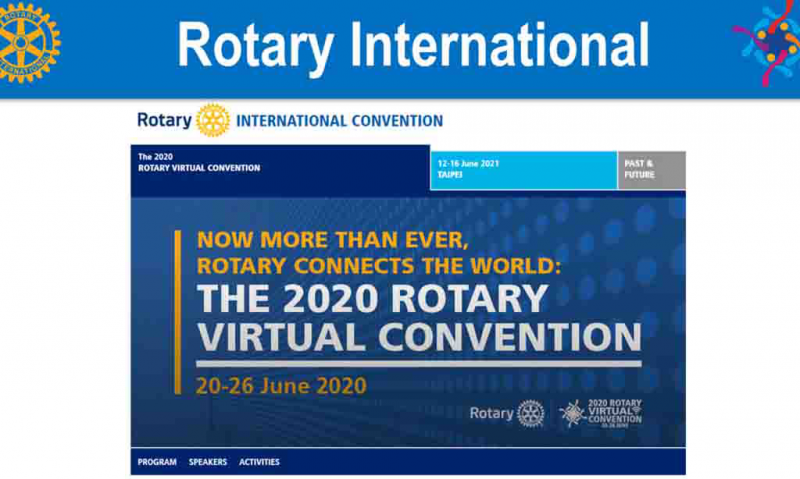Viewport: 800px width, 479px height.
Task: Click 'Now more than ever' headline text
Action: (333, 240)
